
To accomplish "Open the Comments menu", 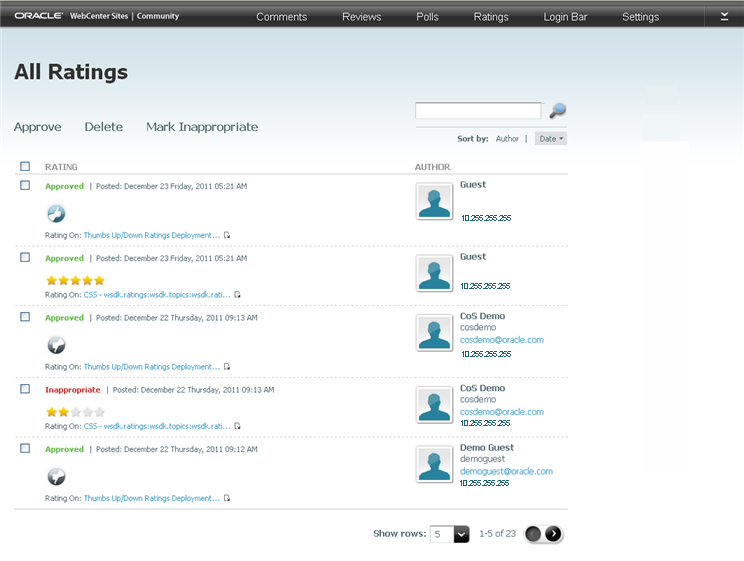I will click(281, 17).
